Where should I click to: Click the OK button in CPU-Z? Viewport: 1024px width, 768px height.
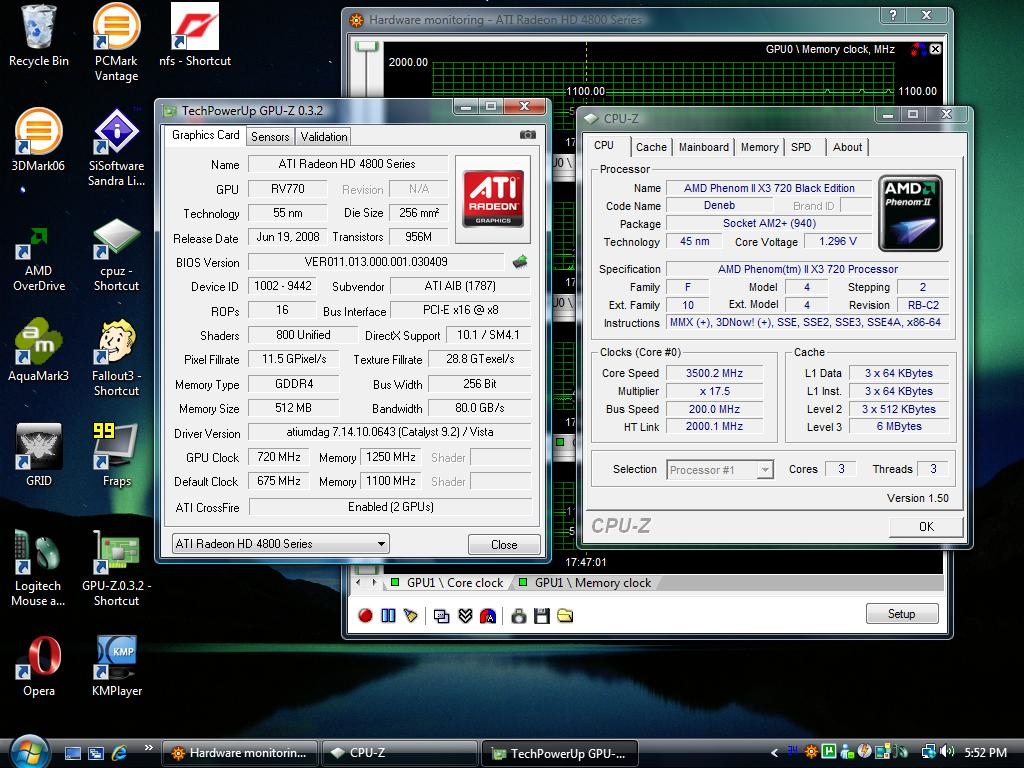click(926, 526)
